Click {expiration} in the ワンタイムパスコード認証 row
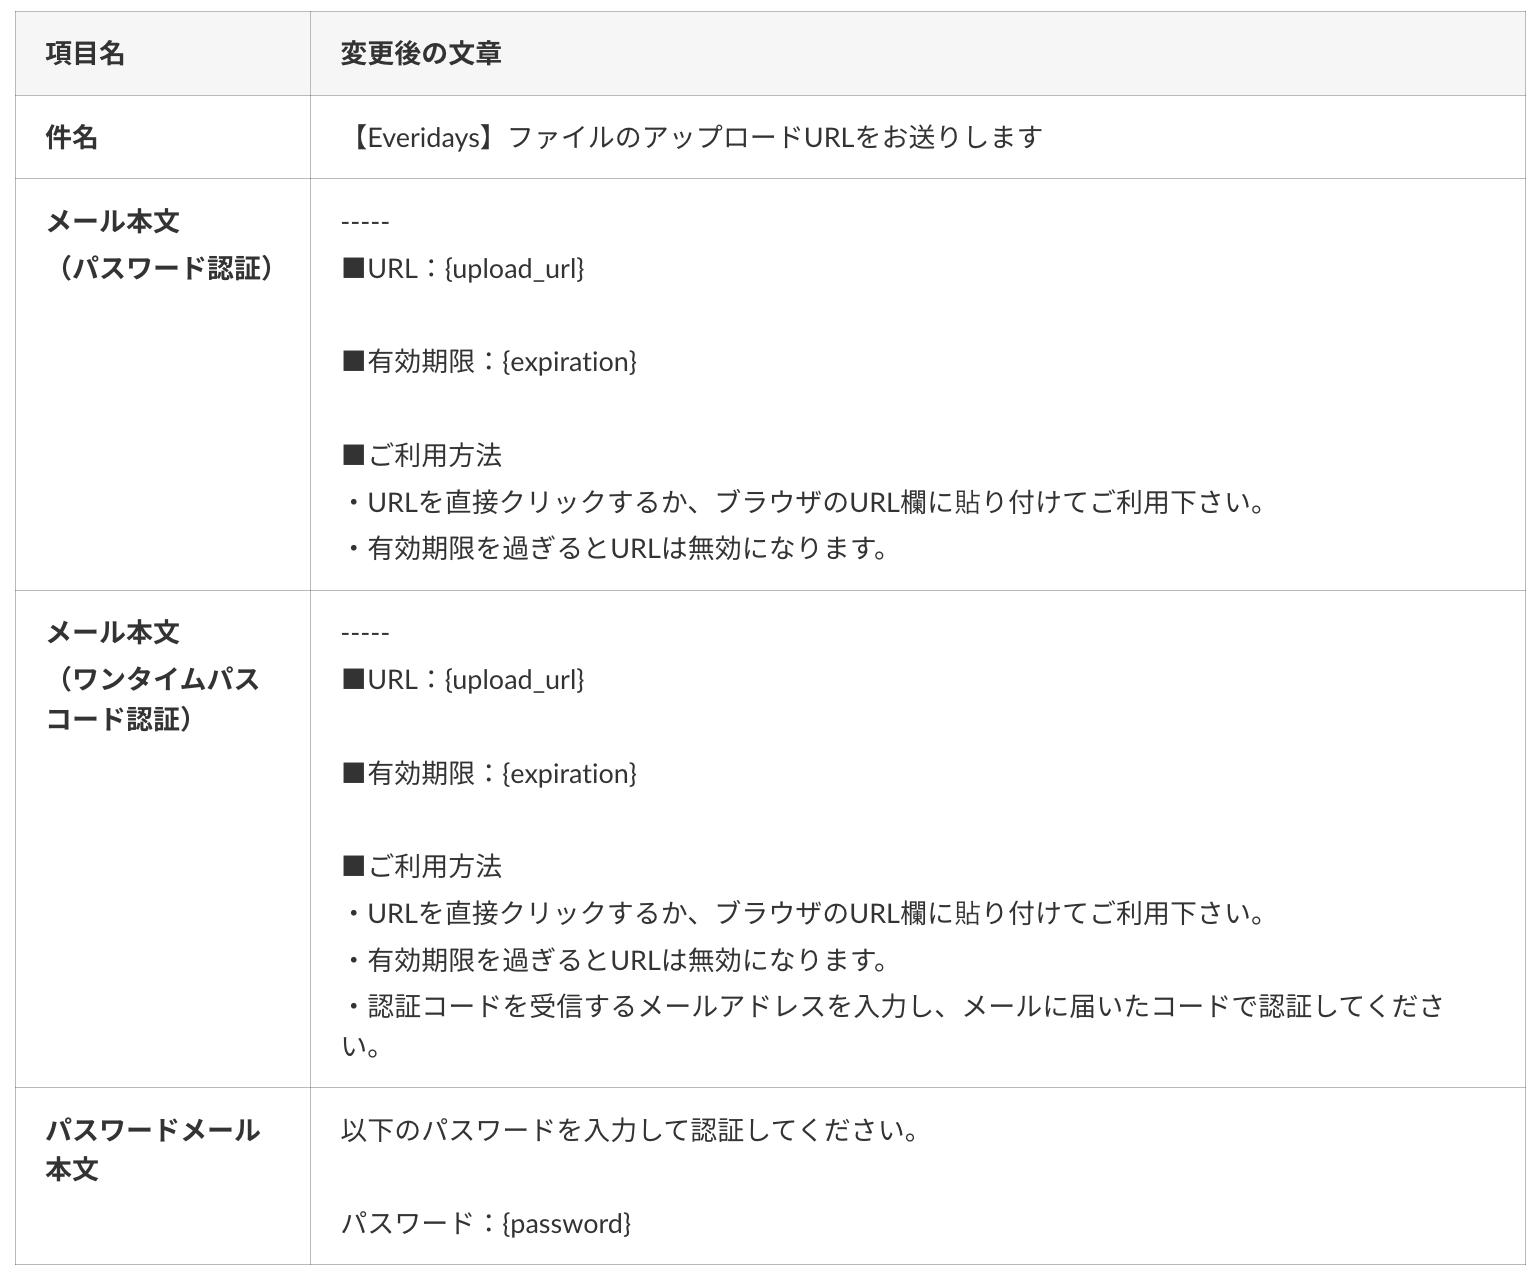1538x1278 pixels. coord(568,773)
